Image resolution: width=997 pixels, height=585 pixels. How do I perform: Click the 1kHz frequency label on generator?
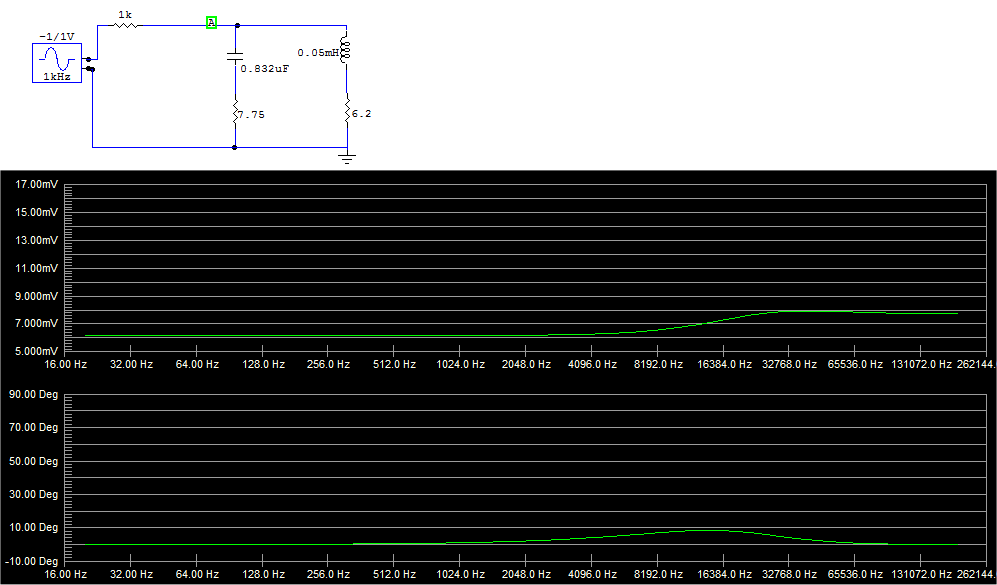point(57,76)
